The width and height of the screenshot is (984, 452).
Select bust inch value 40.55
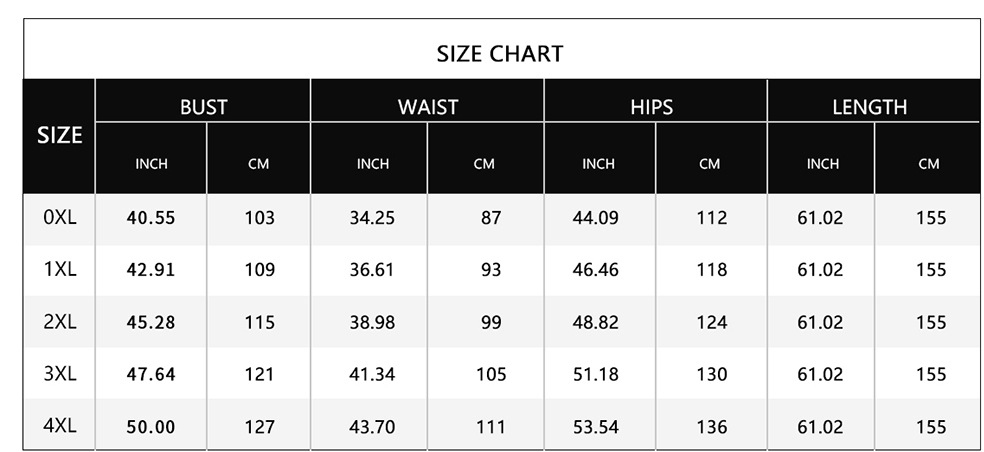[151, 218]
